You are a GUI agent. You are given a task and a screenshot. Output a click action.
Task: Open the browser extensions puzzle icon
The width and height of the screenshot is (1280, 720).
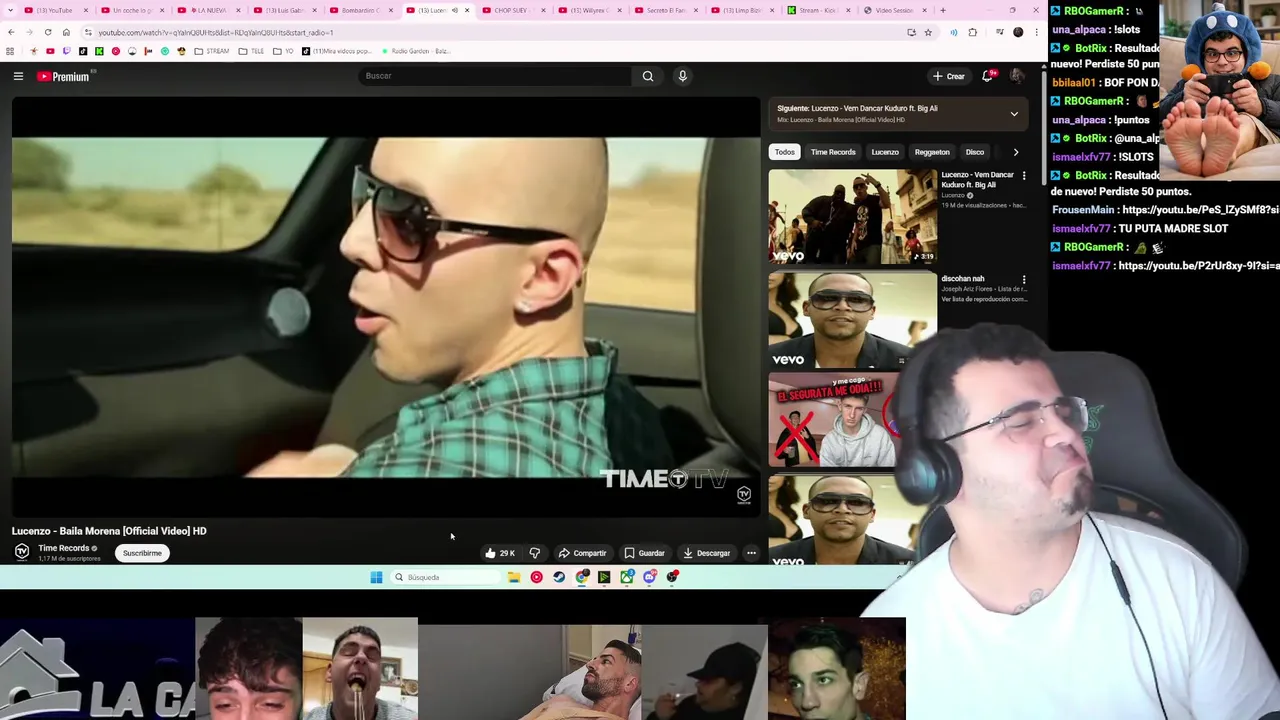pos(972,32)
